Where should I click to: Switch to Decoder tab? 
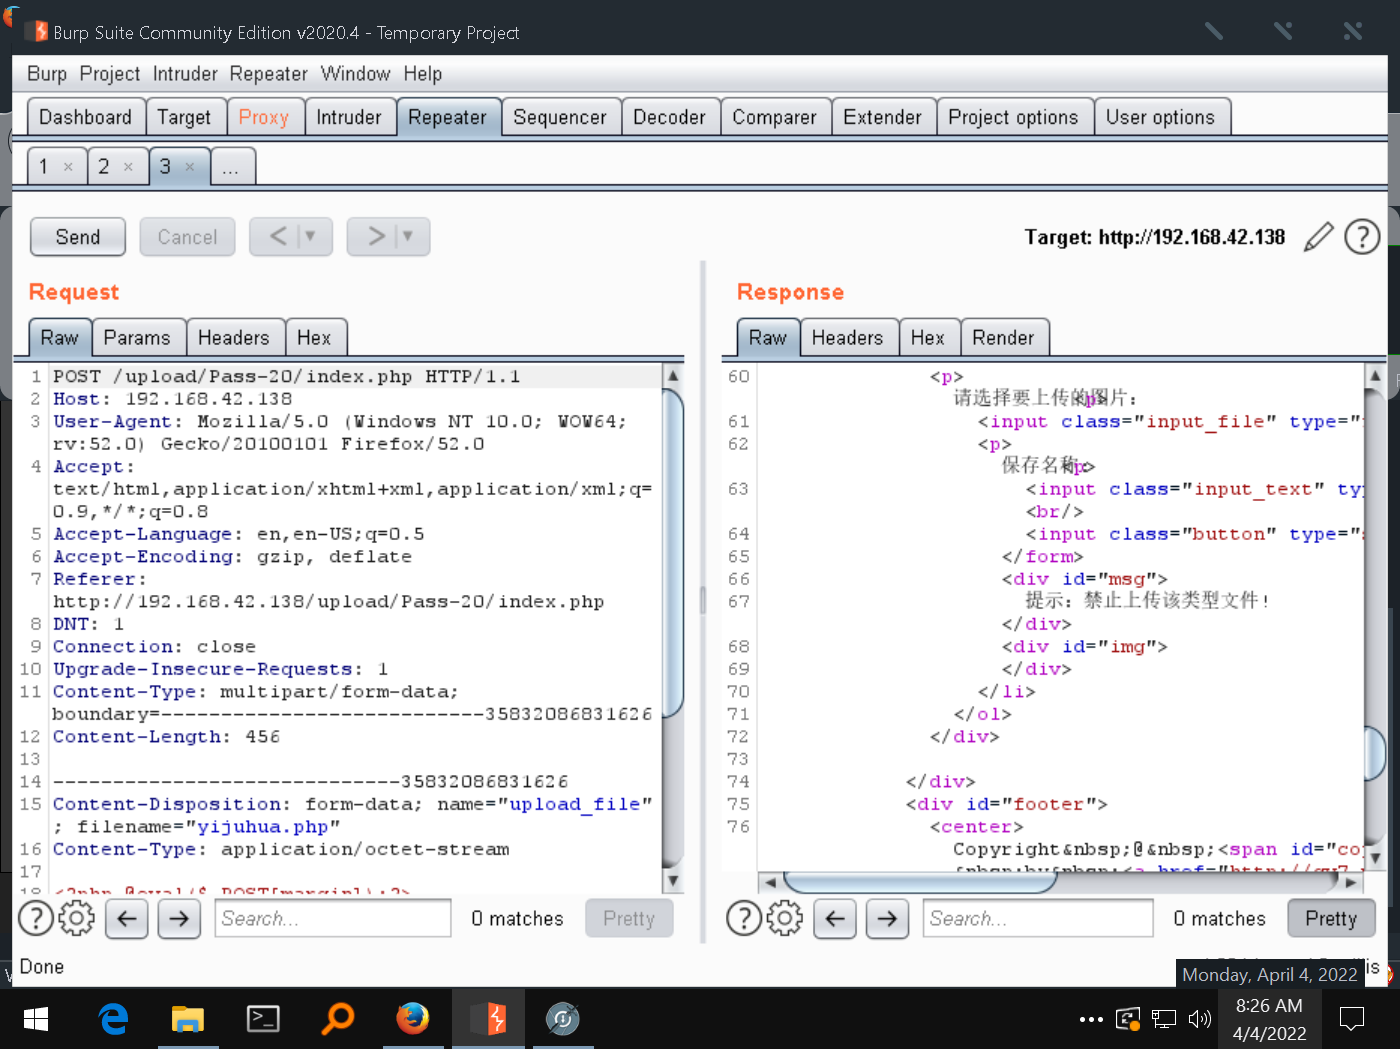[x=670, y=117]
